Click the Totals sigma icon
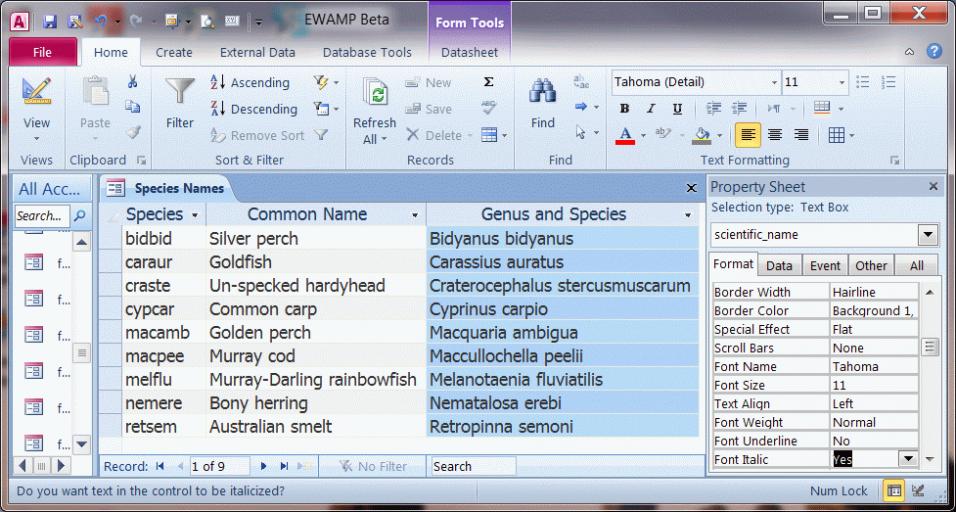Image resolution: width=956 pixels, height=512 pixels. pos(488,82)
